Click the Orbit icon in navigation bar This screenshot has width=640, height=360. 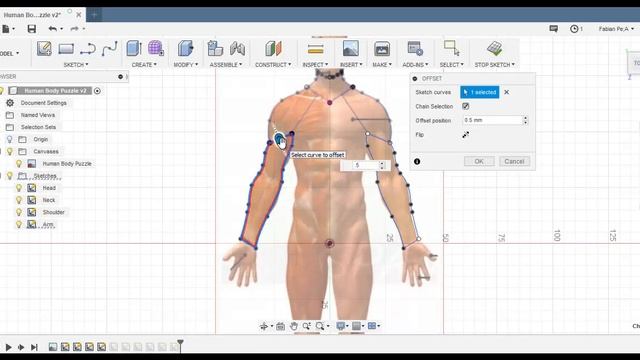264,326
